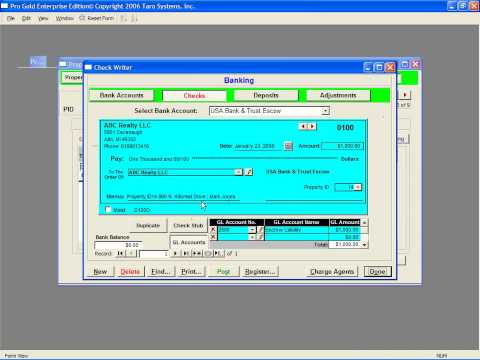Open GL Account No. dropdown in second row
This screenshot has width=480, height=360.
tap(252, 237)
